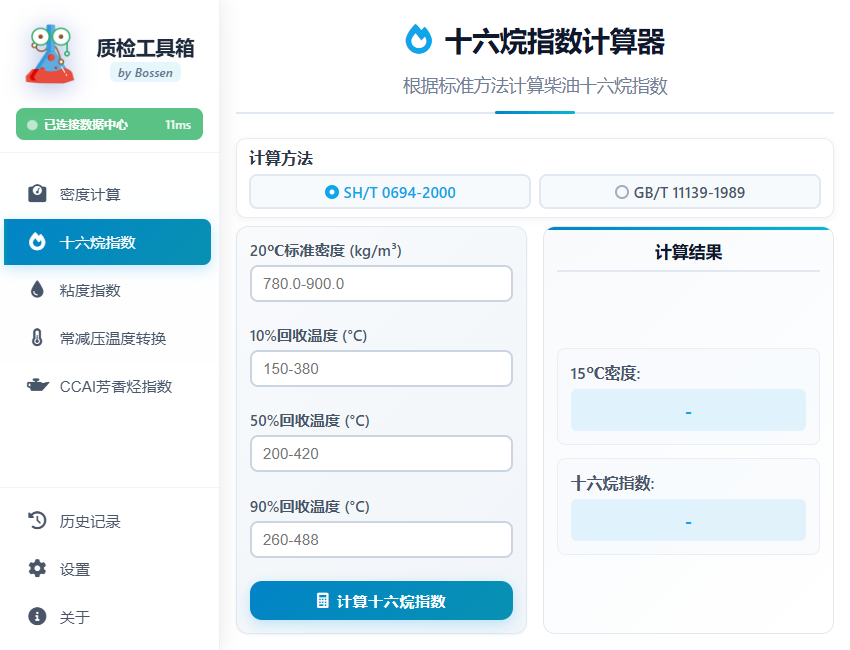
Task: Click the history clock icon
Action: (x=37, y=520)
